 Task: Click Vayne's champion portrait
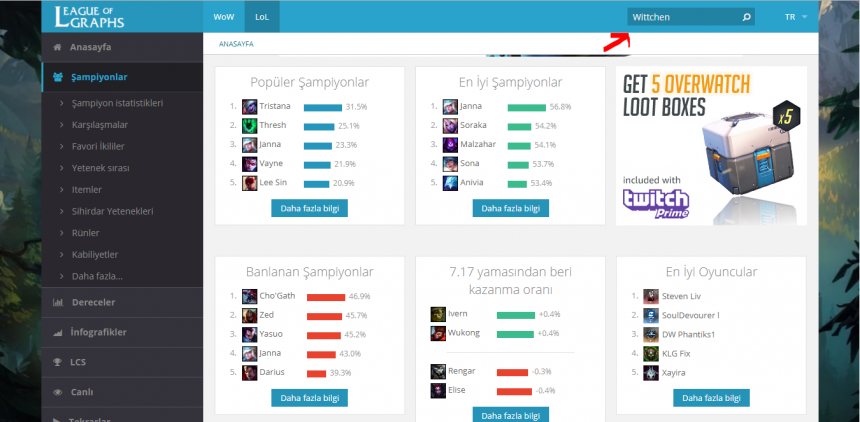pos(250,164)
